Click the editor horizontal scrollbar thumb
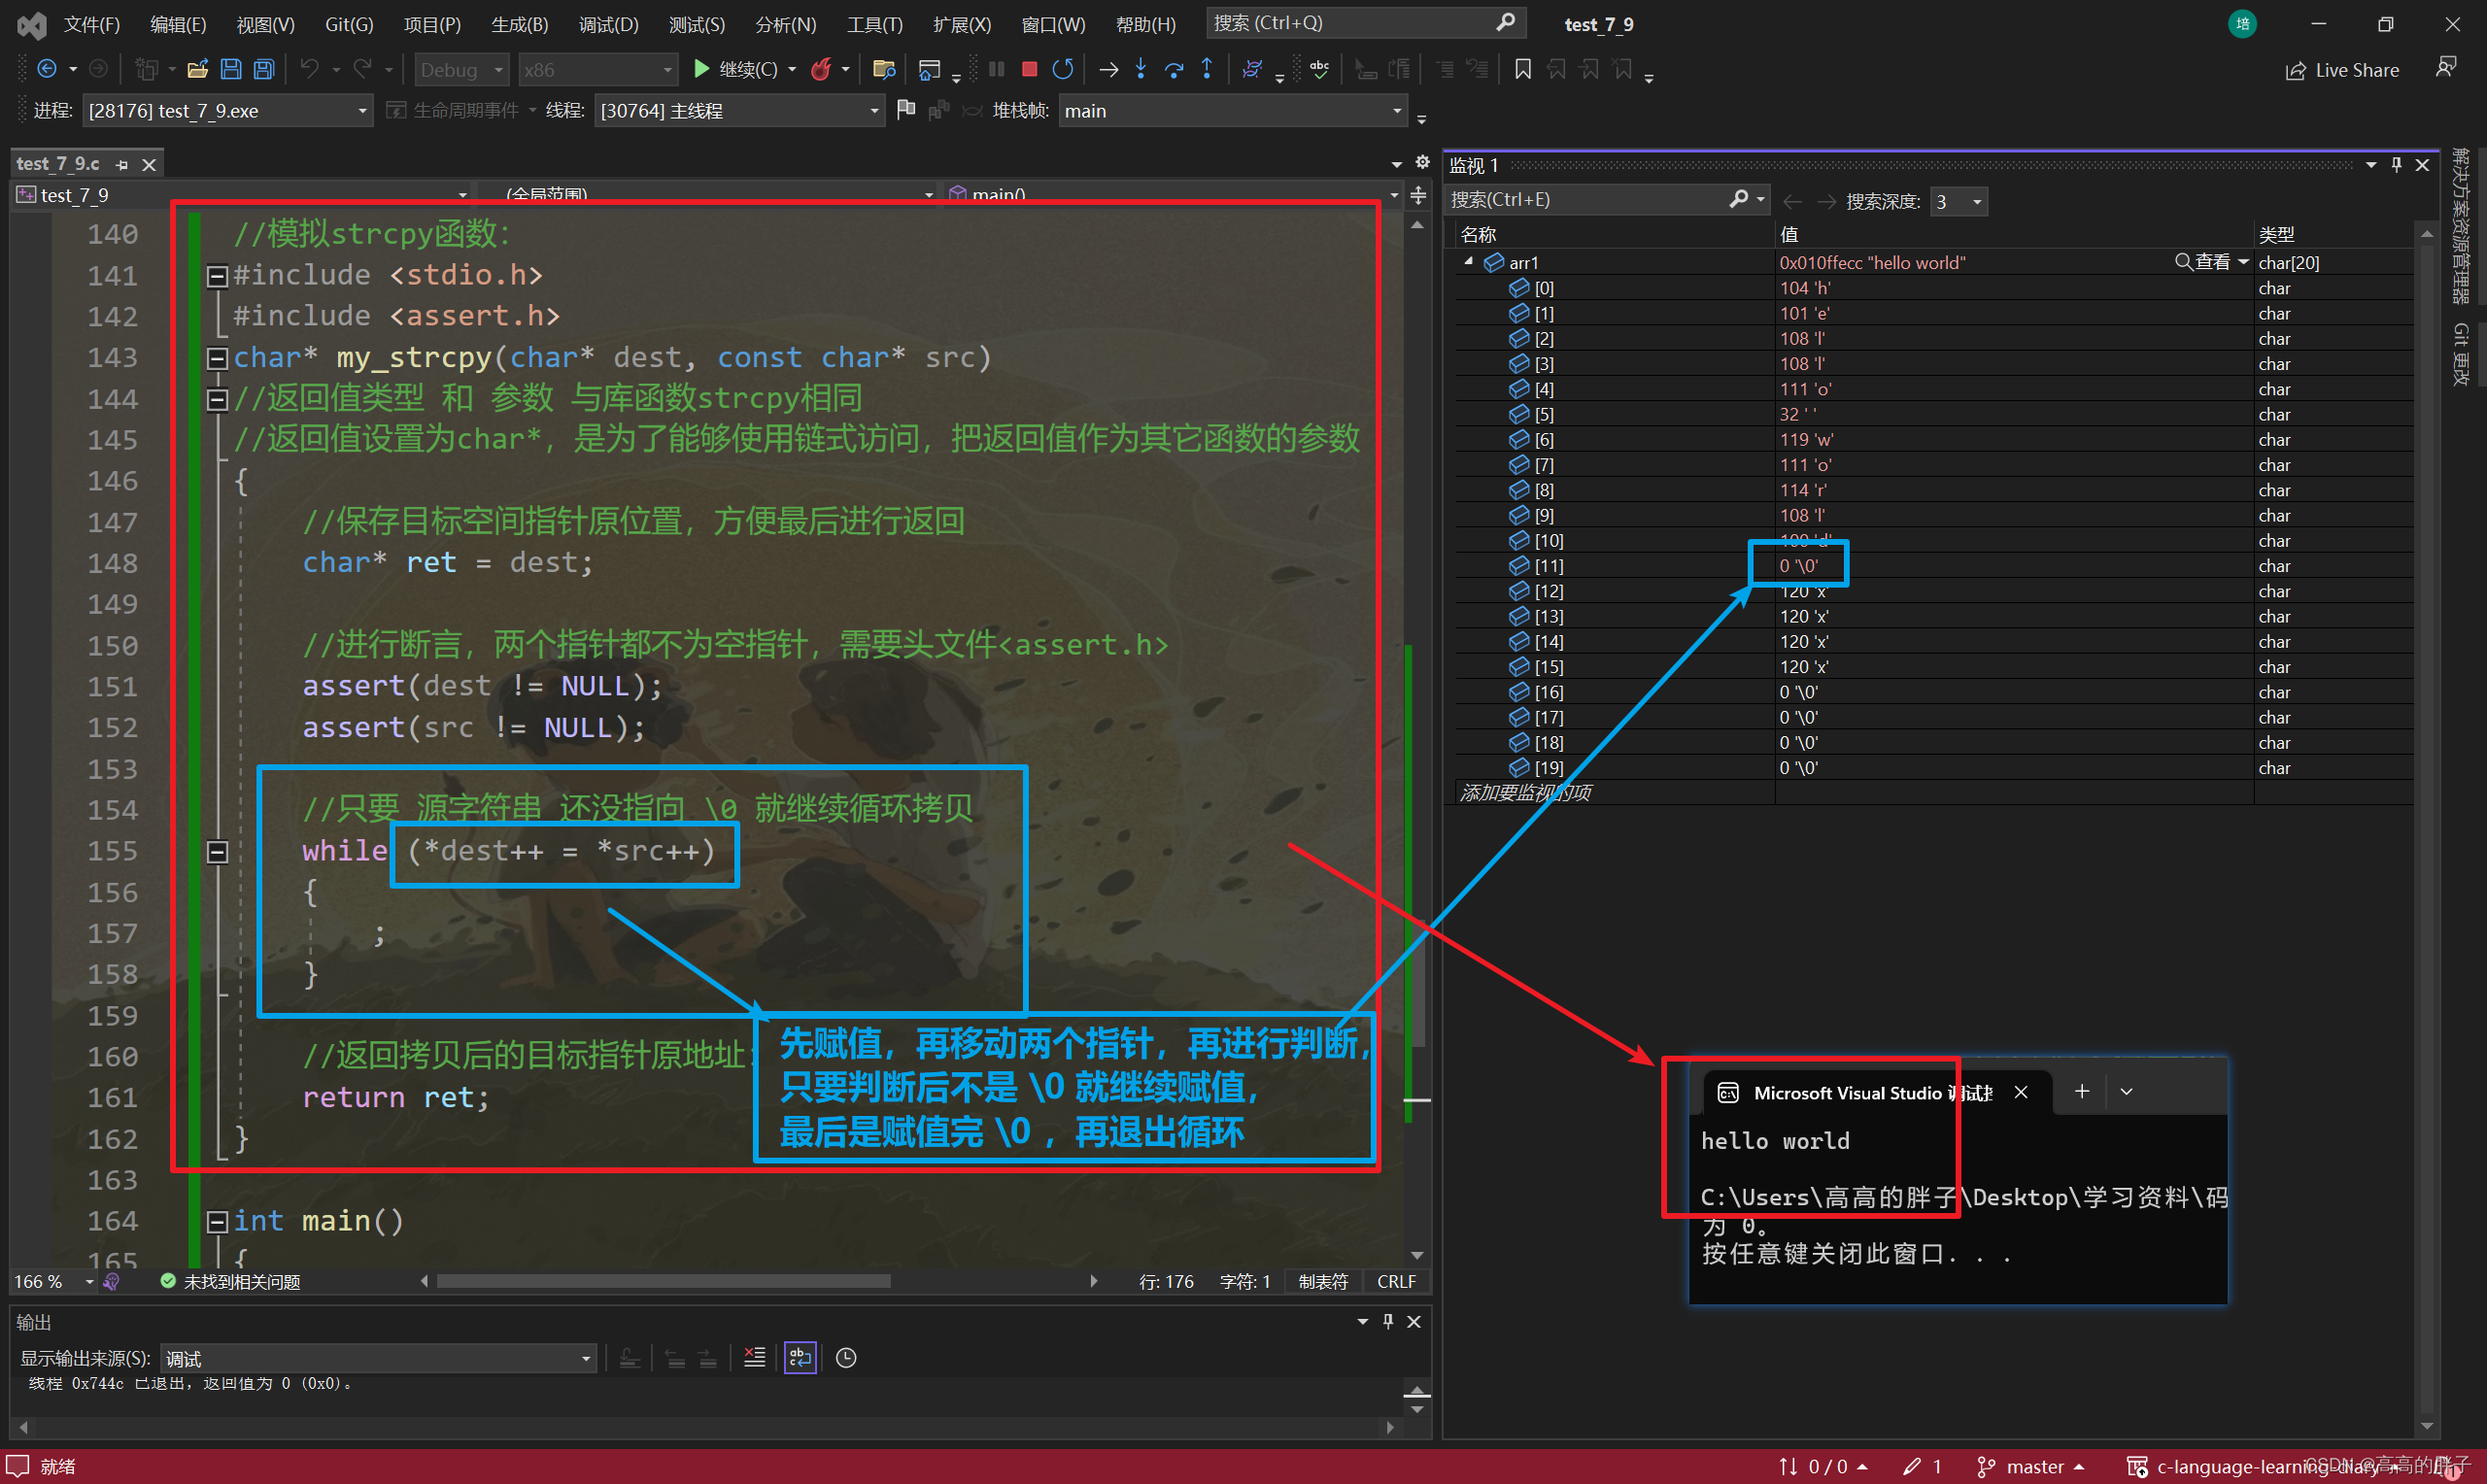Image resolution: width=2487 pixels, height=1484 pixels. coord(662,1281)
